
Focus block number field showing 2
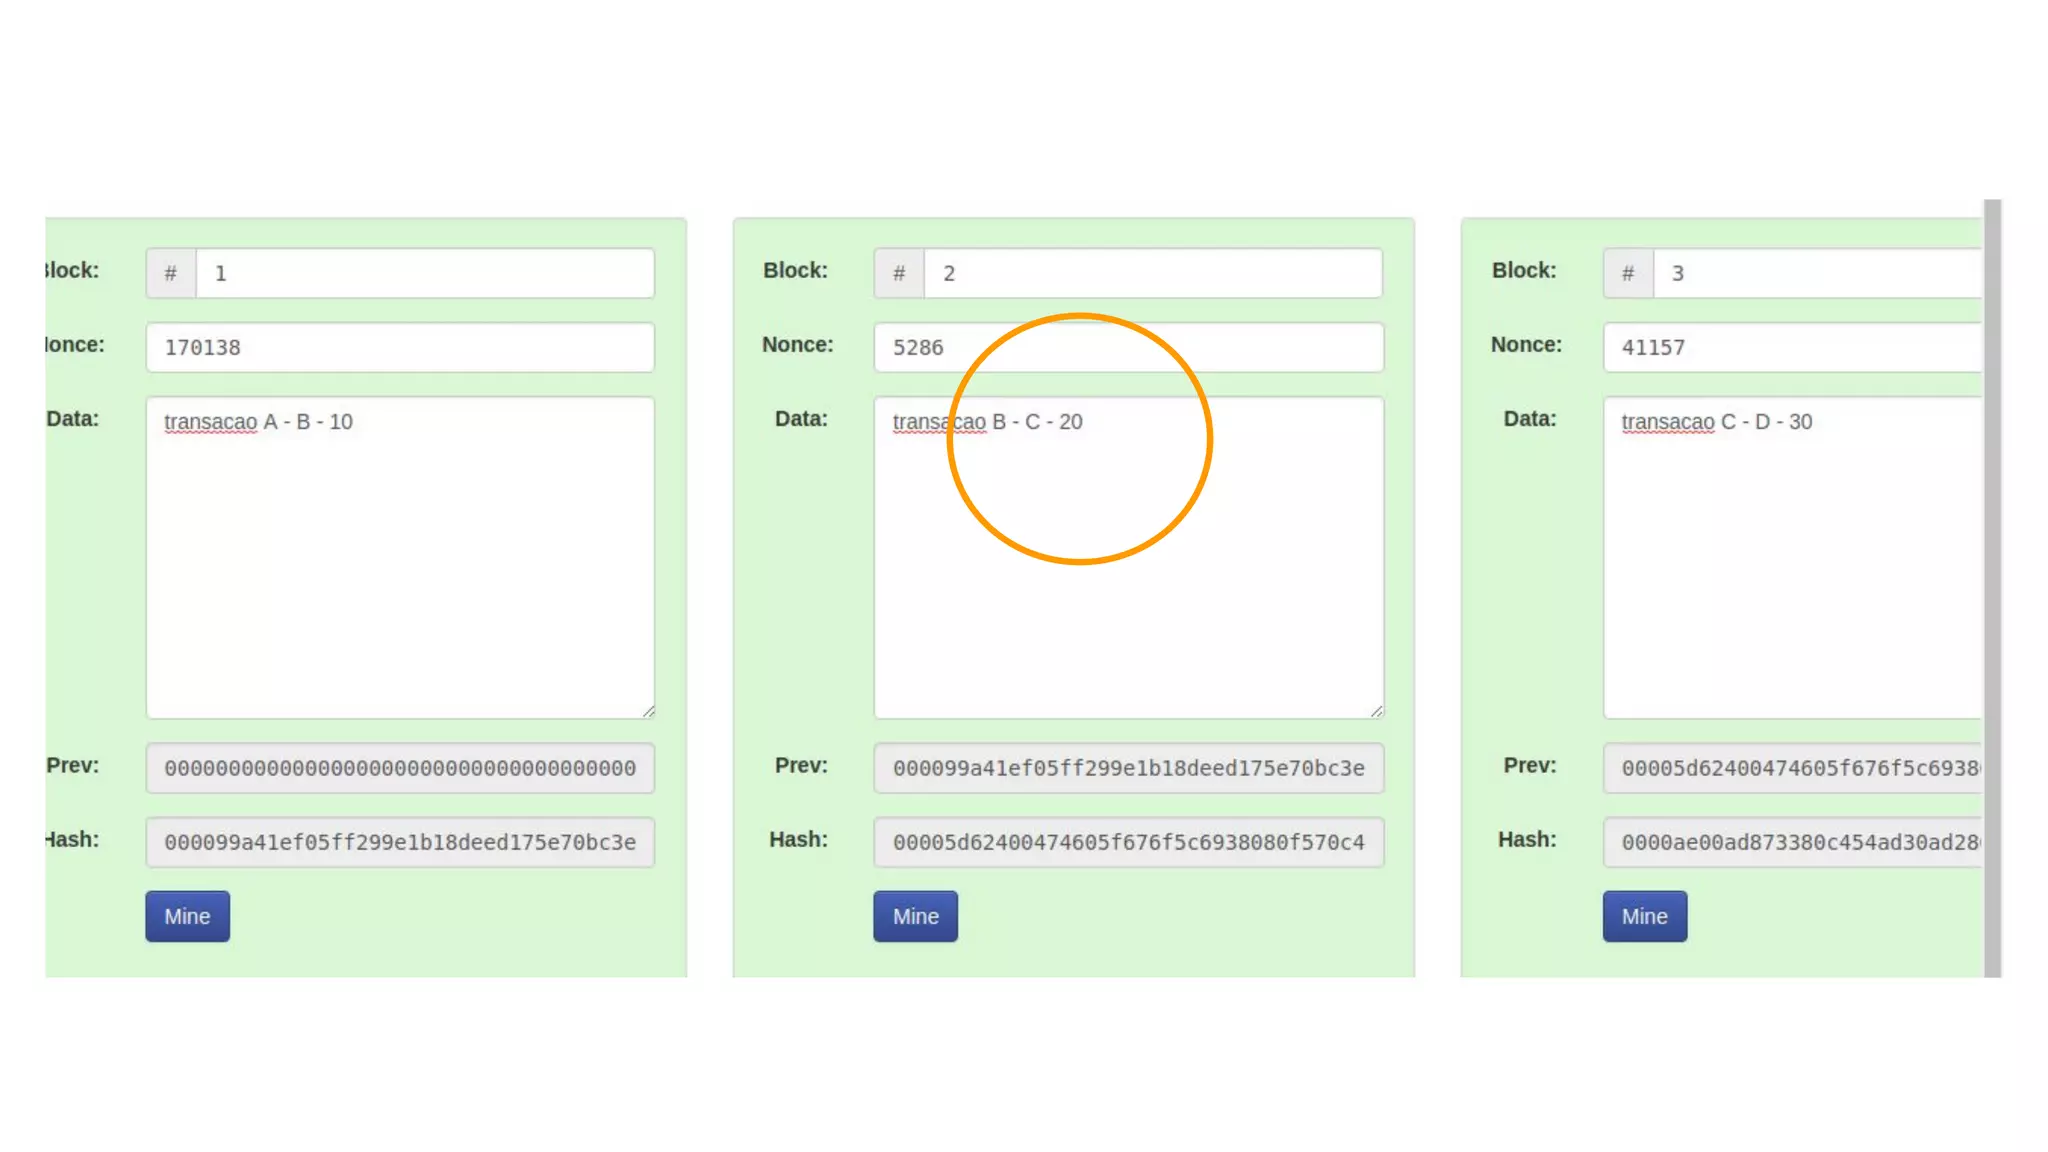pos(1153,273)
